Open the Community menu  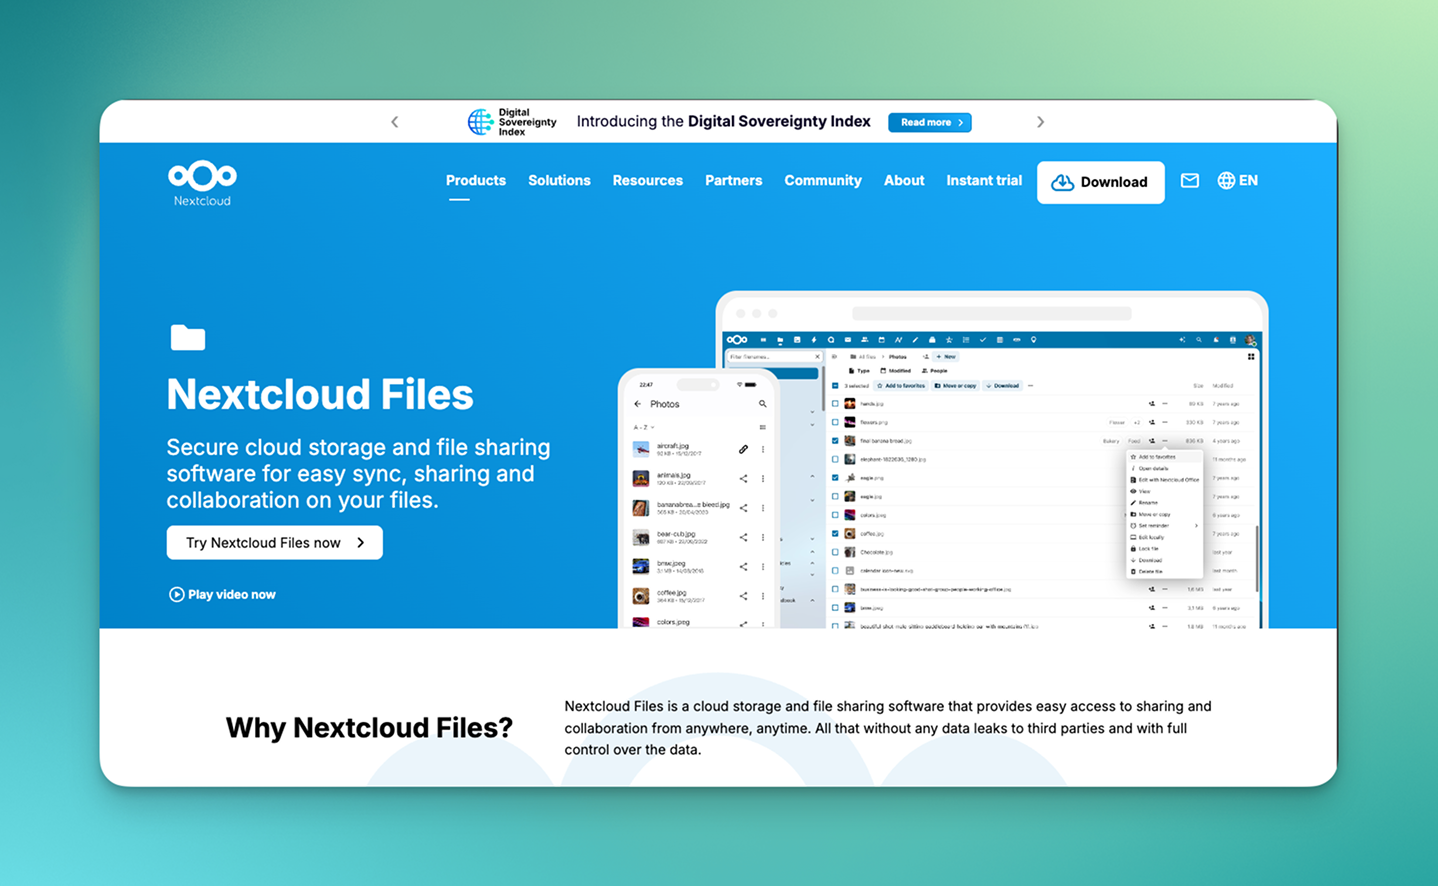[x=823, y=180]
